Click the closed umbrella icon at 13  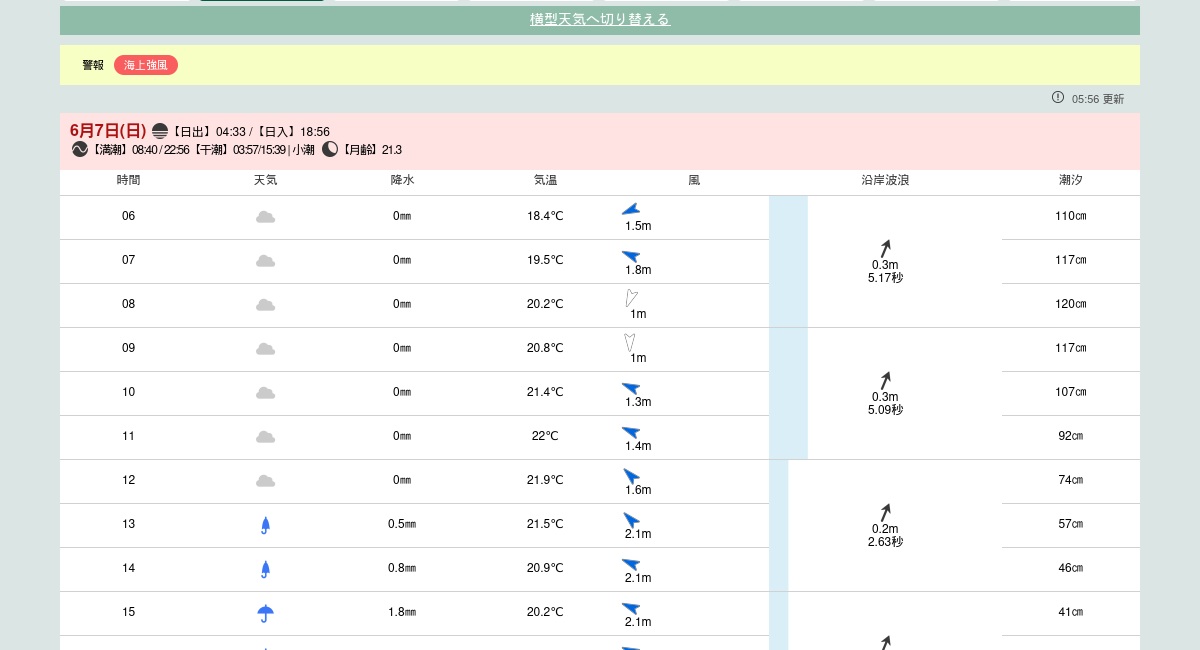coord(265,525)
